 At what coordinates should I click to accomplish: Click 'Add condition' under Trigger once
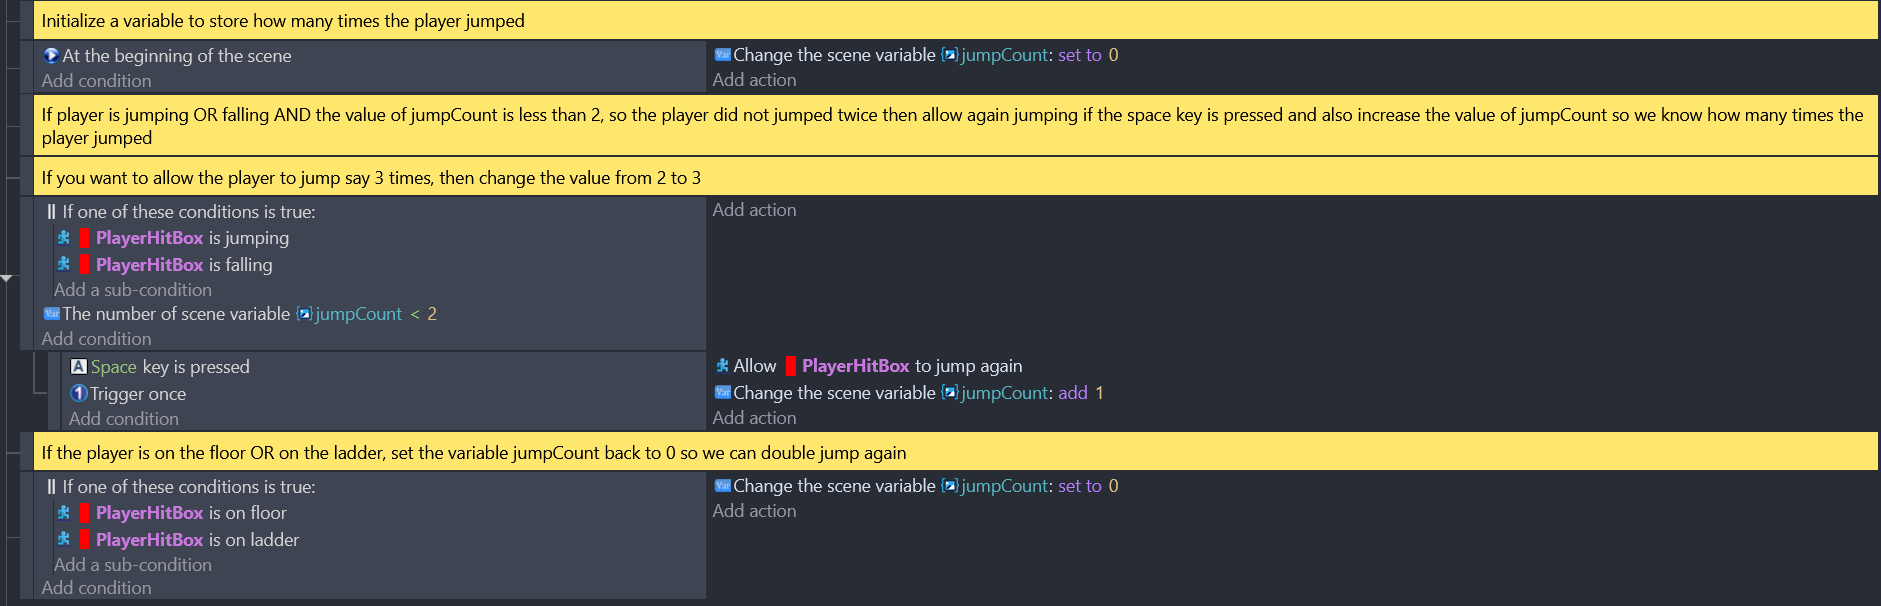(124, 419)
